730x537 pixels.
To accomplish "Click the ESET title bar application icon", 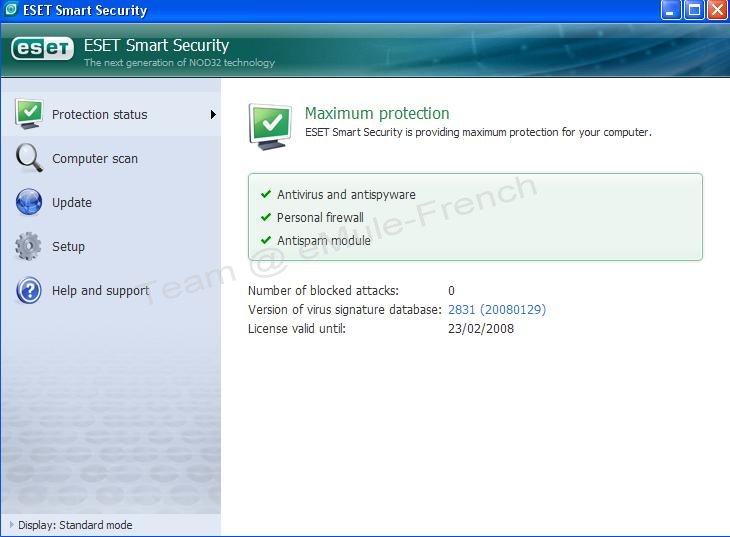I will 10,9.
